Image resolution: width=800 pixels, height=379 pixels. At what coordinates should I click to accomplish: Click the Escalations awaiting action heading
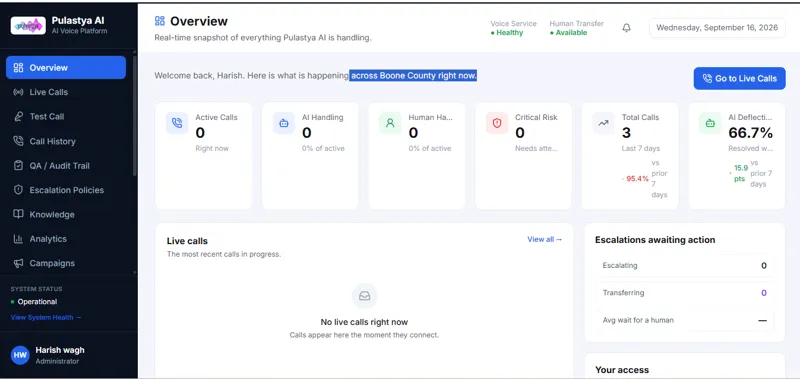[655, 240]
